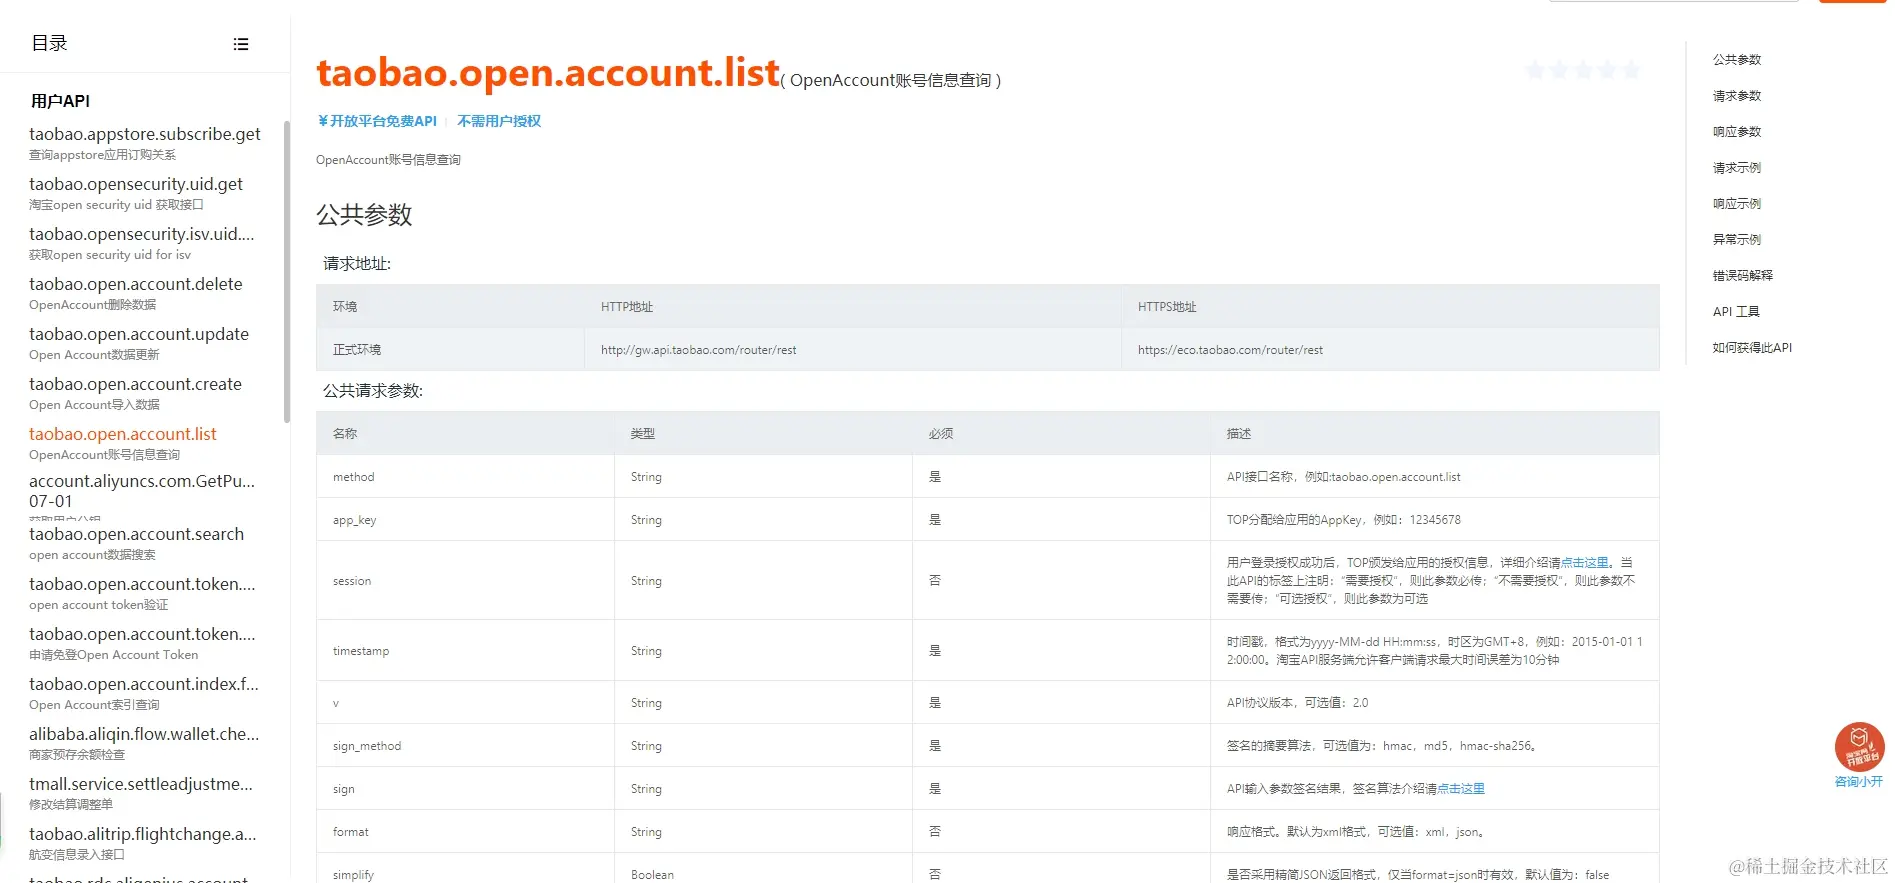Click the 'simplify' parameter name cell
The width and height of the screenshot is (1895, 883).
tap(465, 868)
